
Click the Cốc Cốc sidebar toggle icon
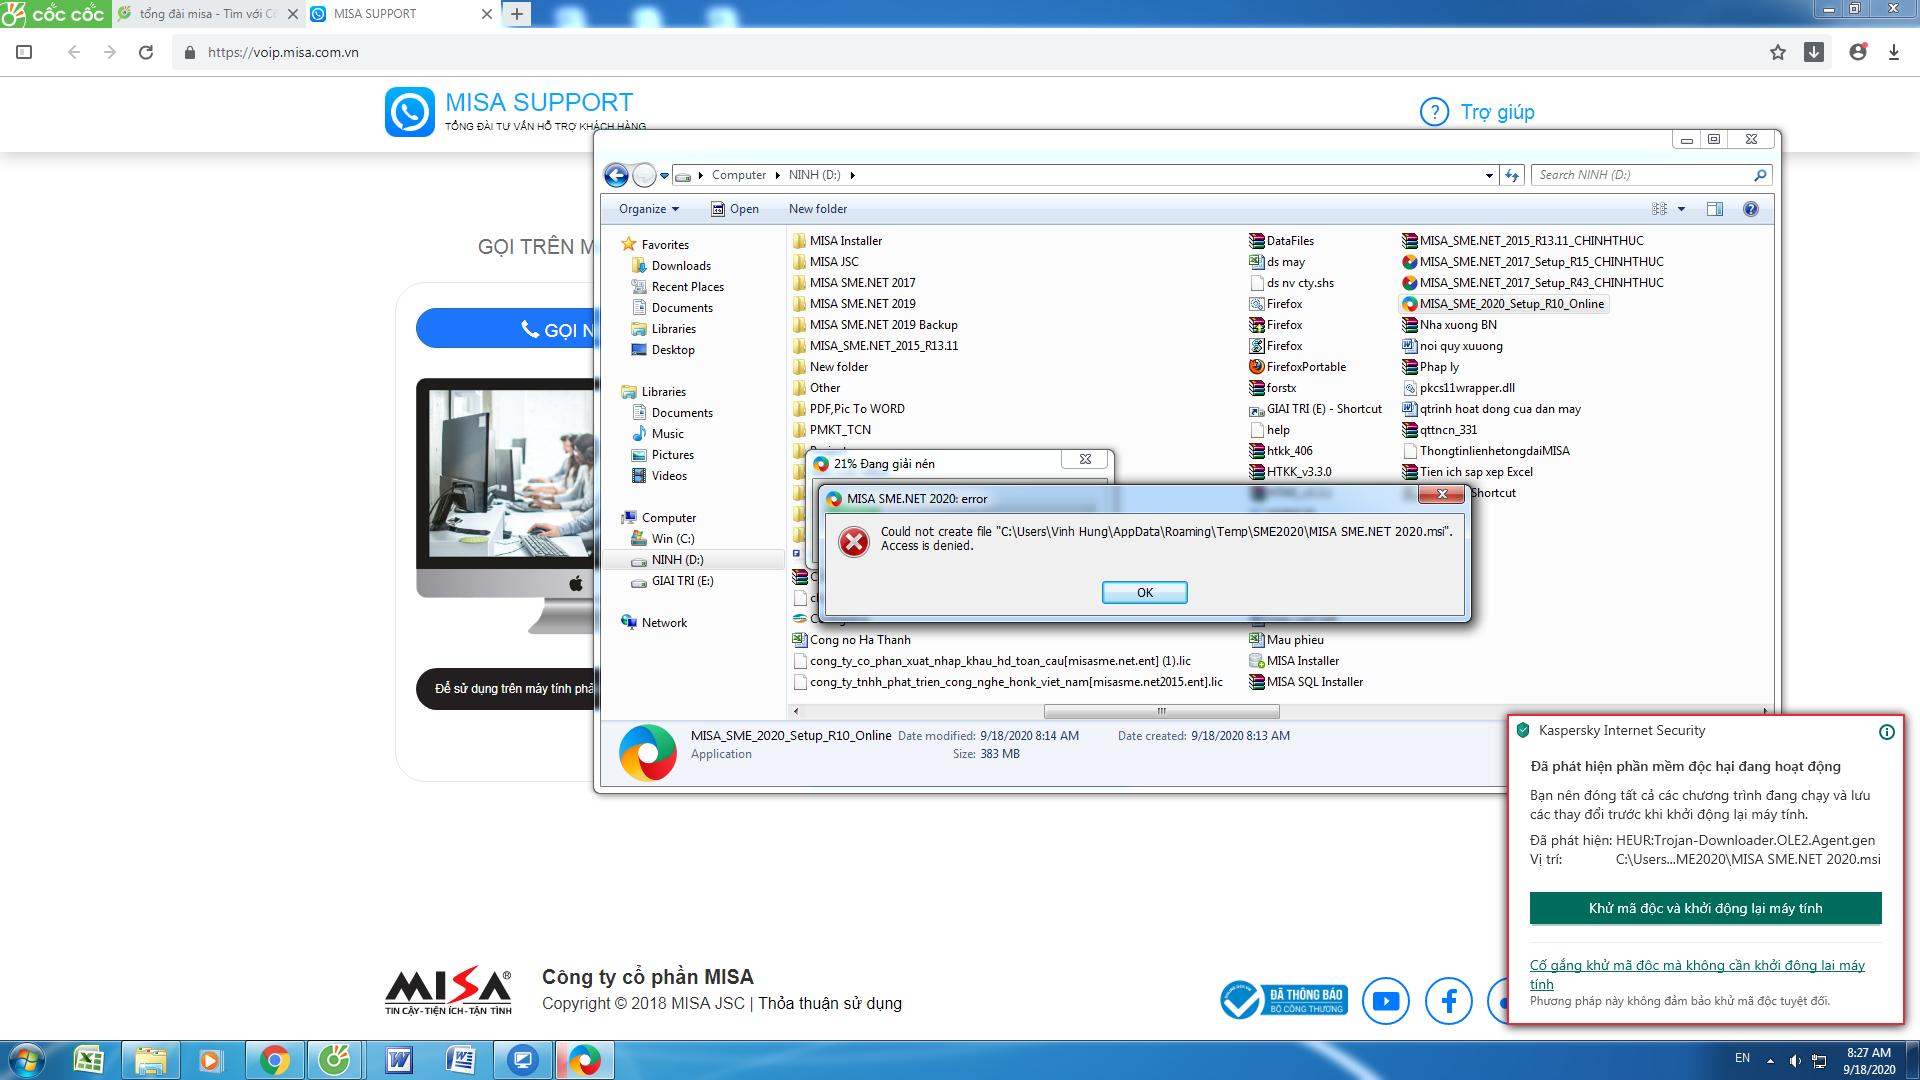click(x=25, y=52)
